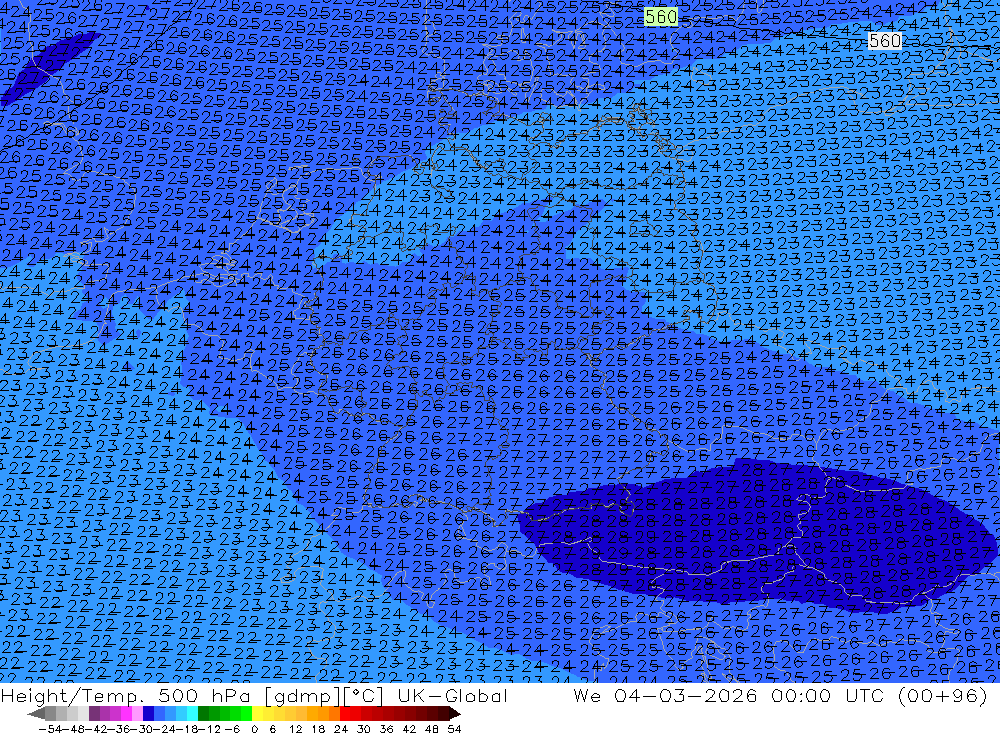Click the '54' maximum legend scale value
Viewport: 1000px width, 733px height.
(x=454, y=728)
